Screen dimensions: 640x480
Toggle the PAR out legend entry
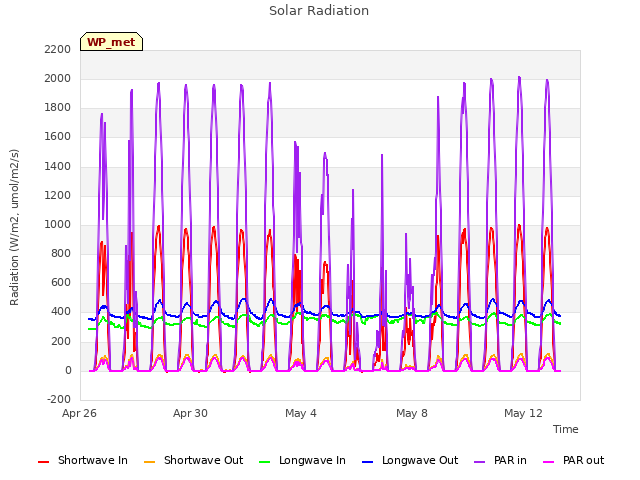pyautogui.click(x=573, y=460)
